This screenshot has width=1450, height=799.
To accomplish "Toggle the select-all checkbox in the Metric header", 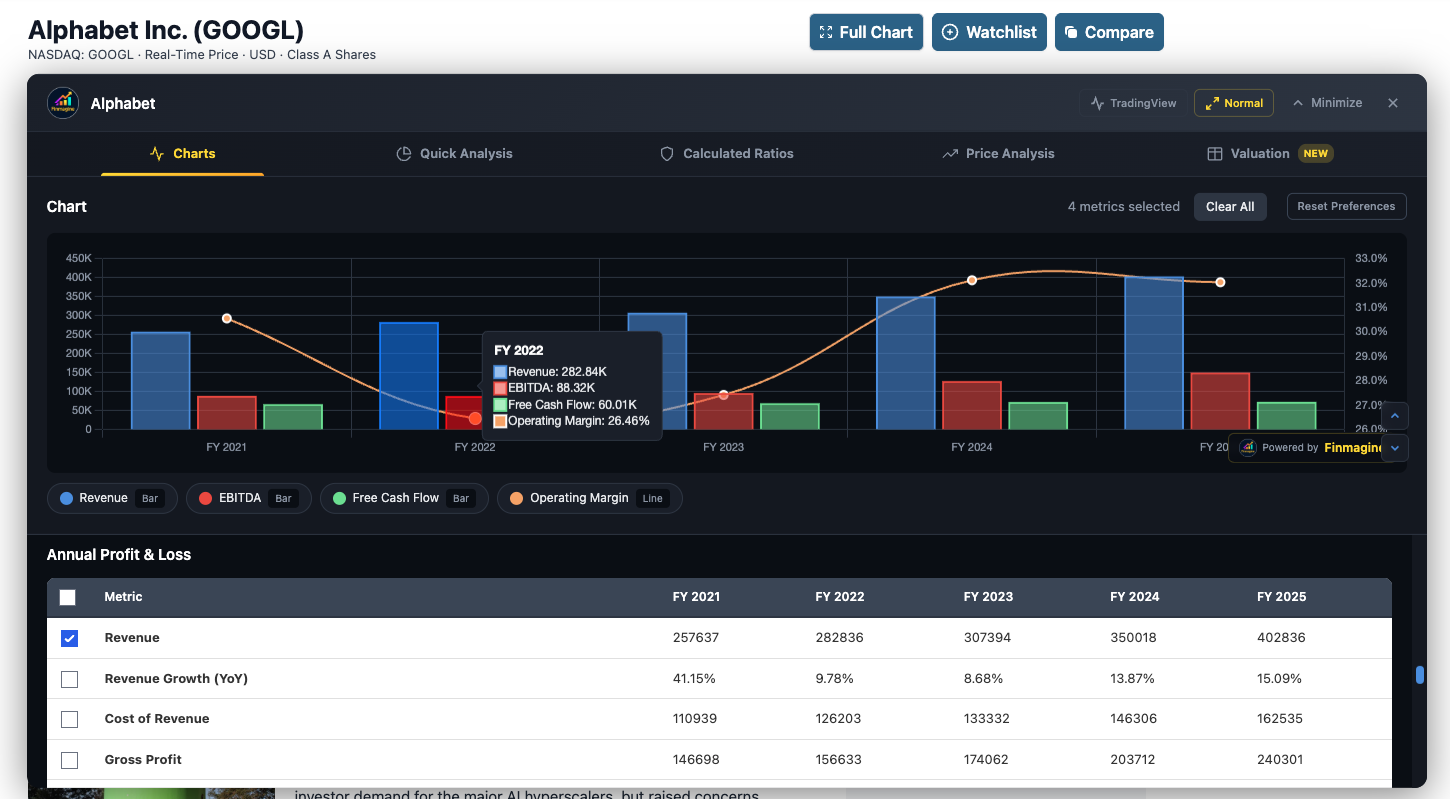I will tap(67, 597).
